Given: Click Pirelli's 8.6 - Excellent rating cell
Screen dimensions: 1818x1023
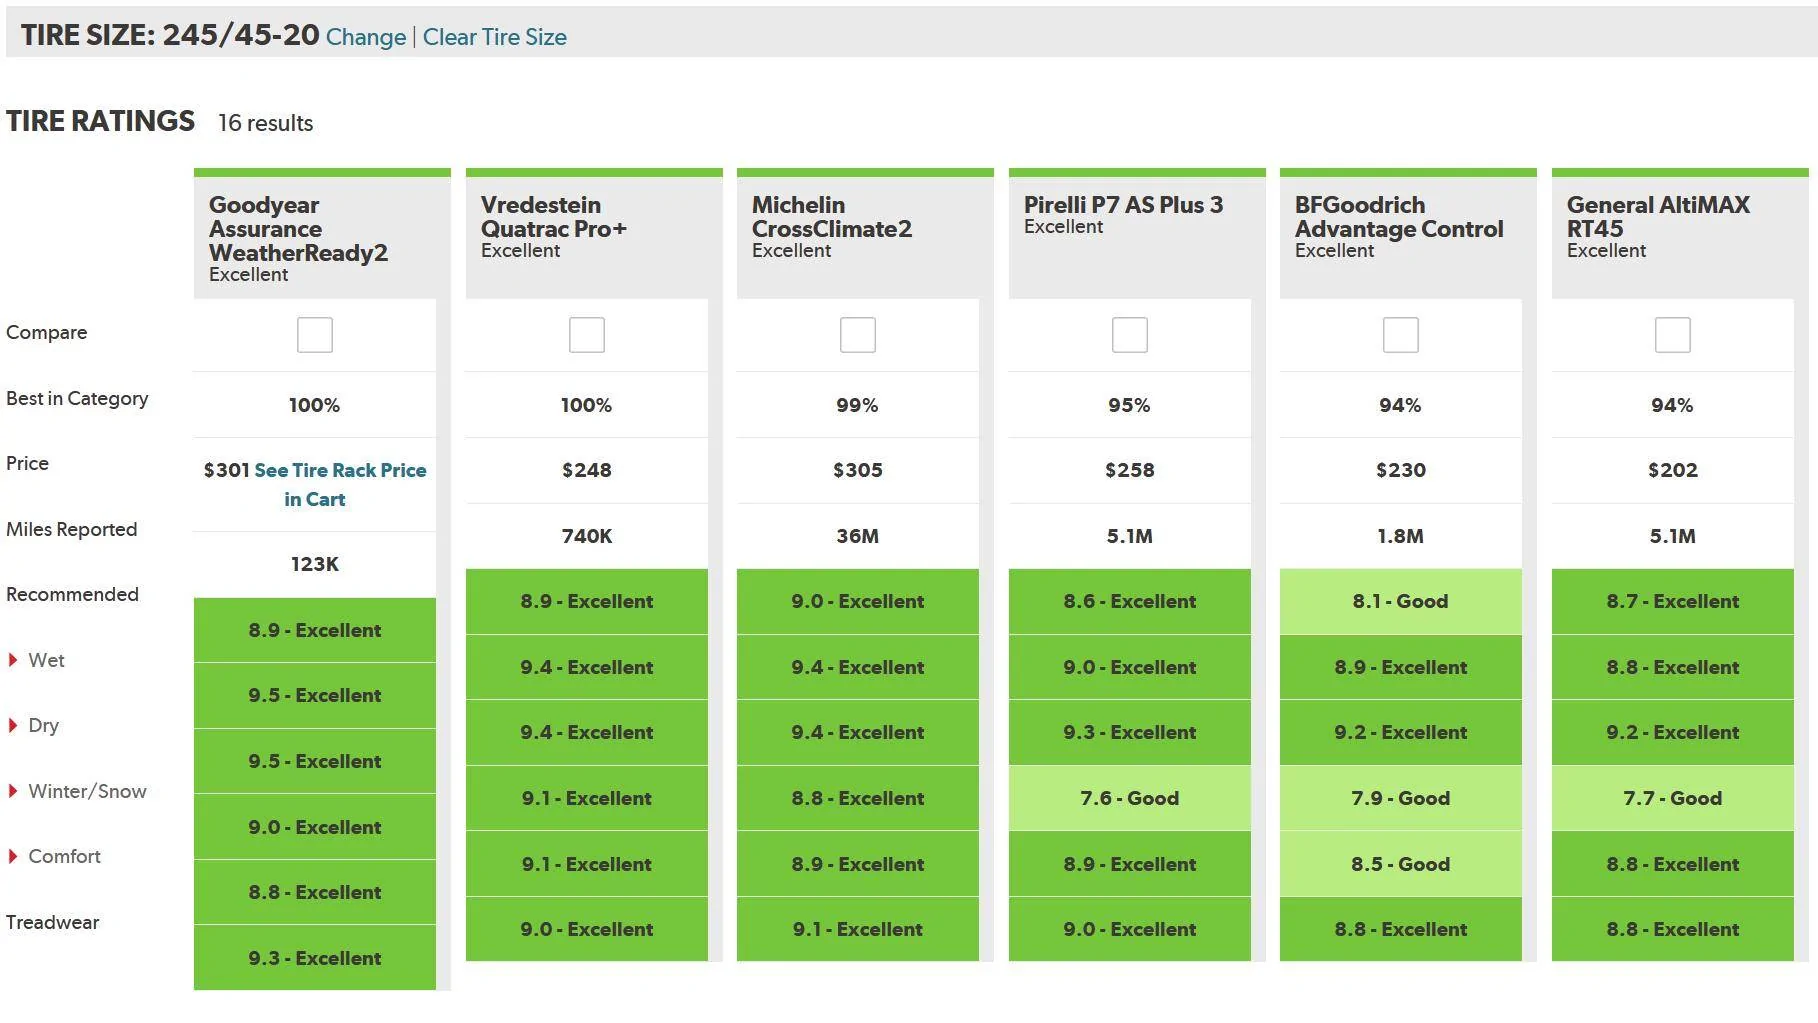Looking at the screenshot, I should 1129,601.
